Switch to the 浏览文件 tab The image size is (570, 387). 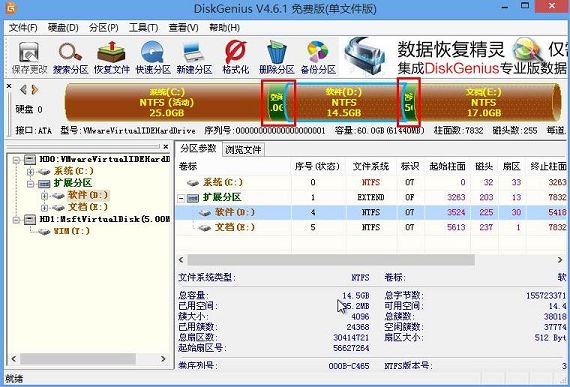tap(243, 150)
